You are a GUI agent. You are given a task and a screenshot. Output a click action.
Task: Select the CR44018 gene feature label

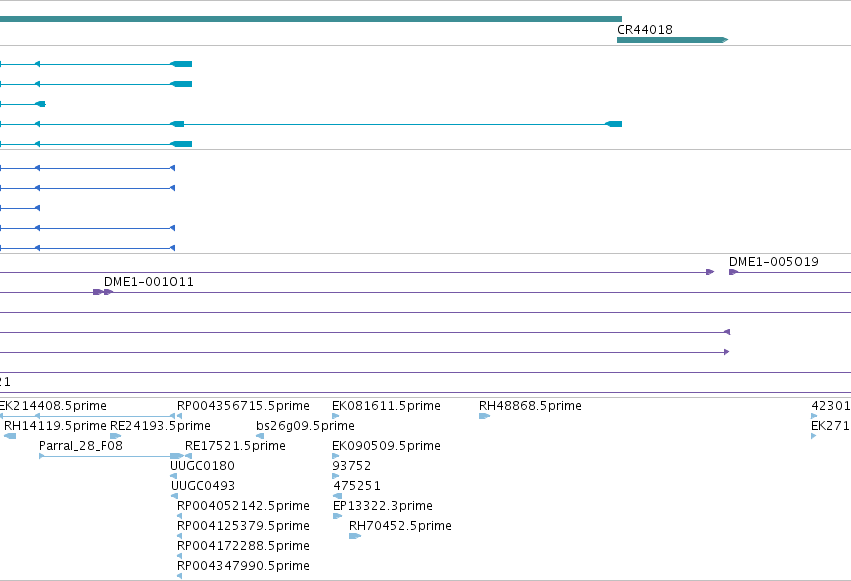645,30
